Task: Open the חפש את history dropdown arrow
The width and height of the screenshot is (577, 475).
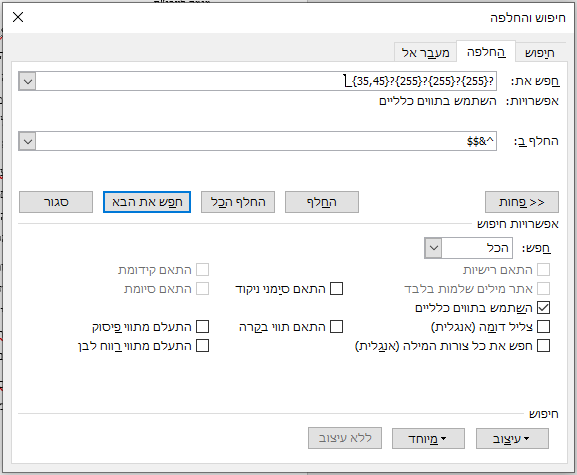Action: pos(28,81)
